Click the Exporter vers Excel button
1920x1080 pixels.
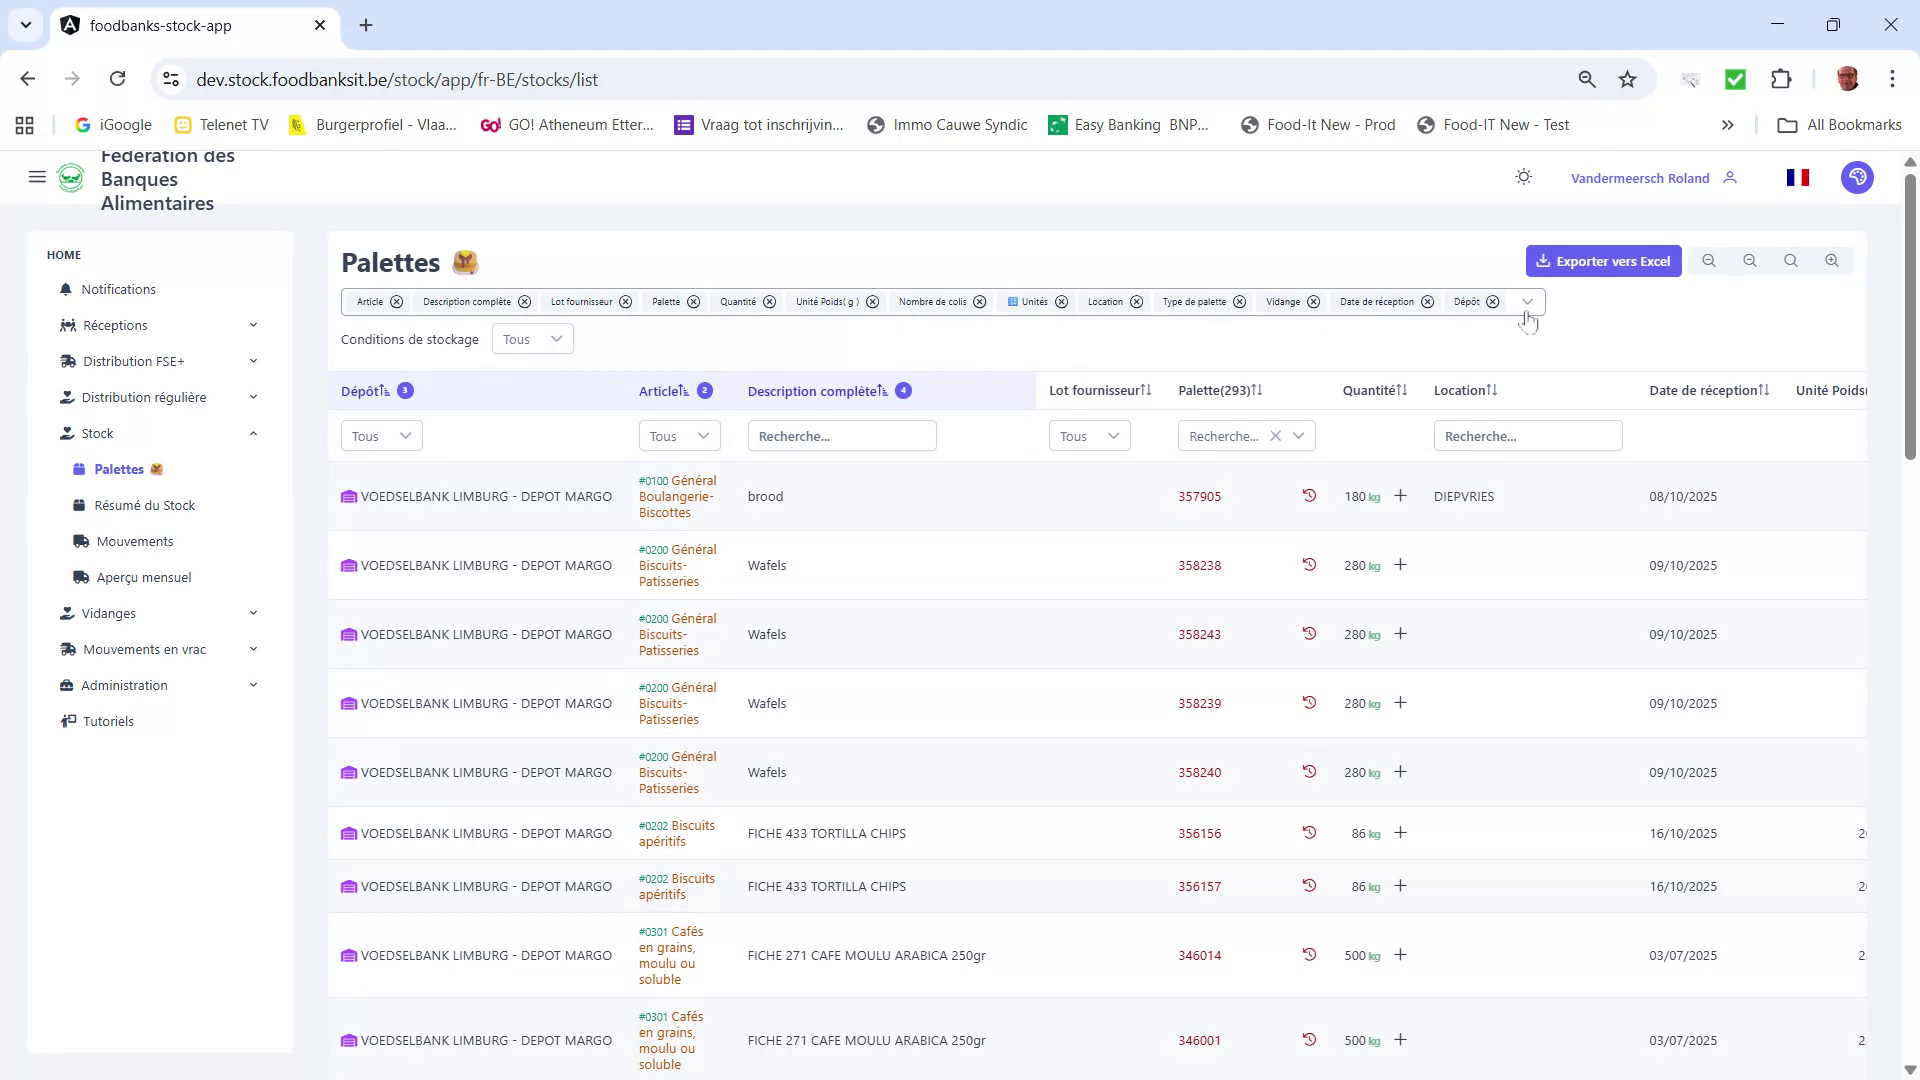click(1604, 261)
